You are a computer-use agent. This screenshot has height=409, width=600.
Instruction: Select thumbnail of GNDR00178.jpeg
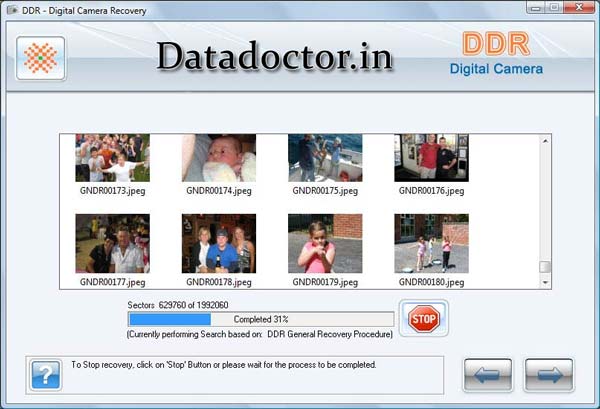[219, 243]
